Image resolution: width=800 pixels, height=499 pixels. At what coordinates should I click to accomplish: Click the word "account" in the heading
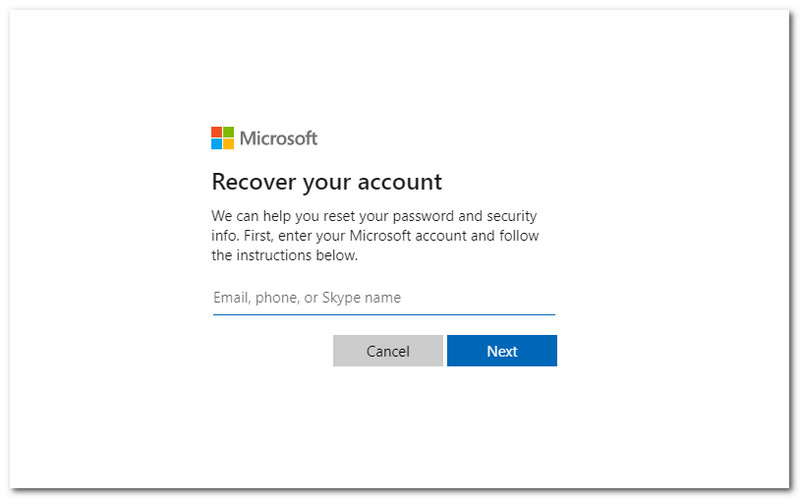click(x=399, y=183)
